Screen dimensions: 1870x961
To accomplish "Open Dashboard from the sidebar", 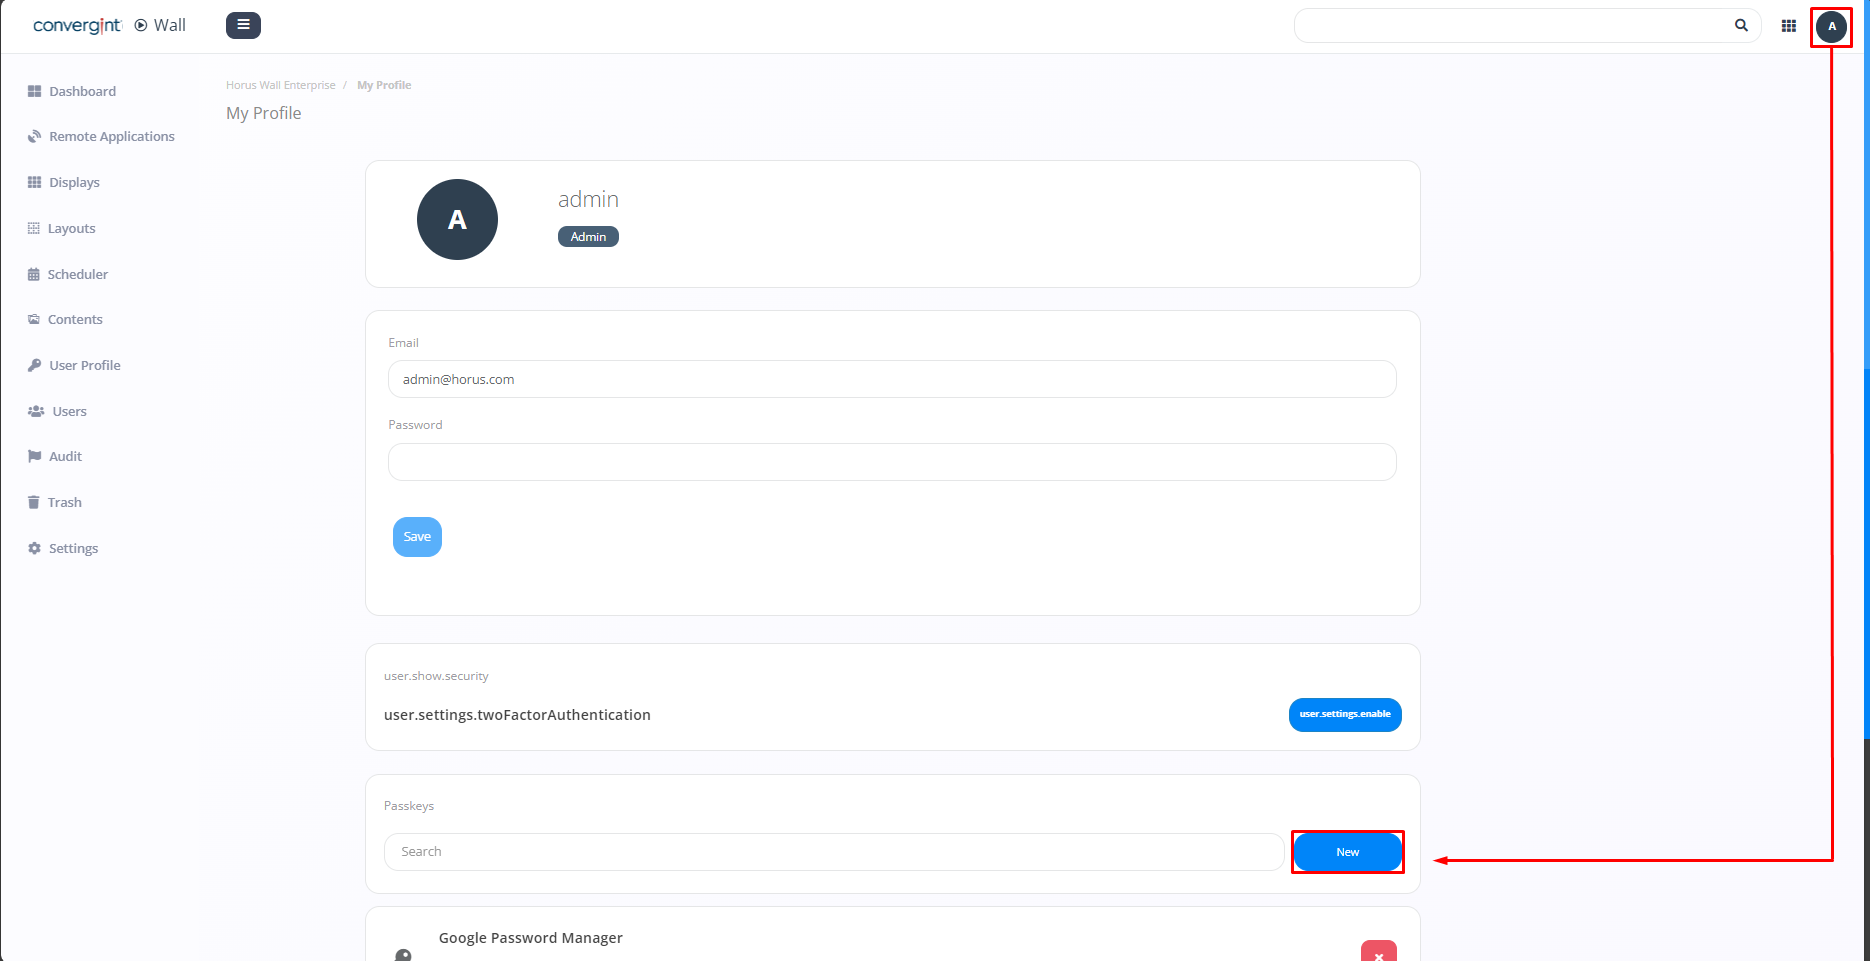I will tap(82, 91).
